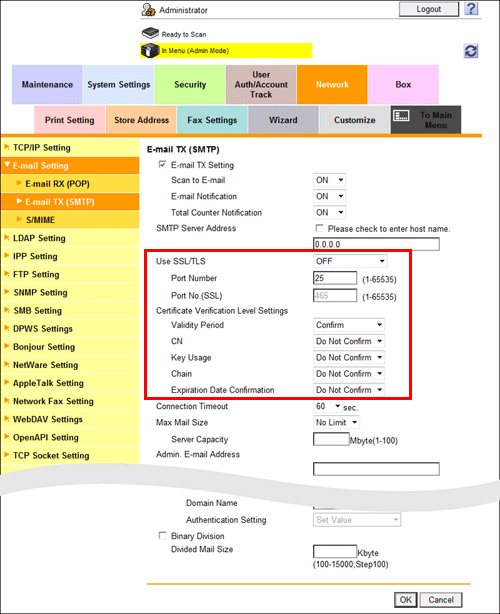Open the Use SSL/TLS dropdown

tap(350, 261)
